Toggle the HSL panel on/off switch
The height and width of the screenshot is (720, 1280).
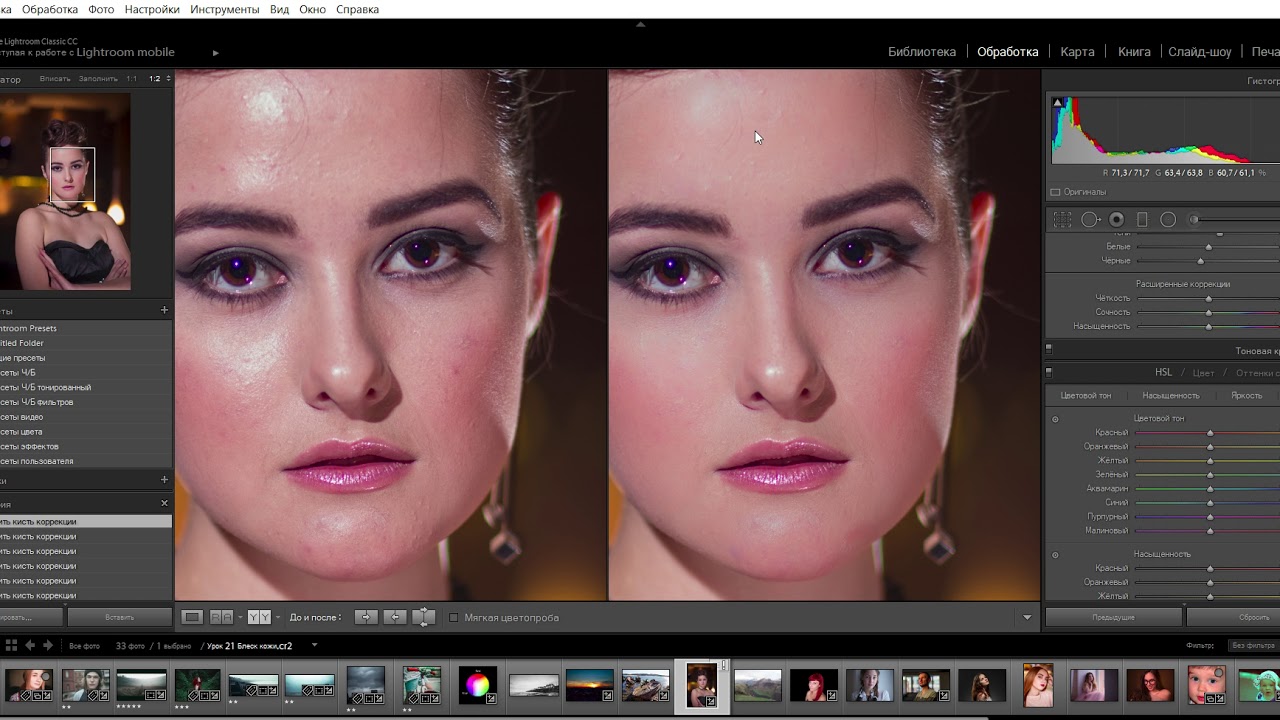1049,372
